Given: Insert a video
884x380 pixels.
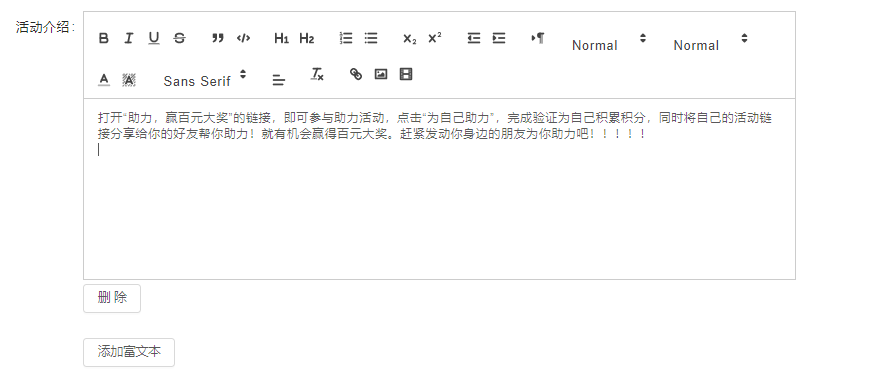Looking at the screenshot, I should [x=406, y=74].
